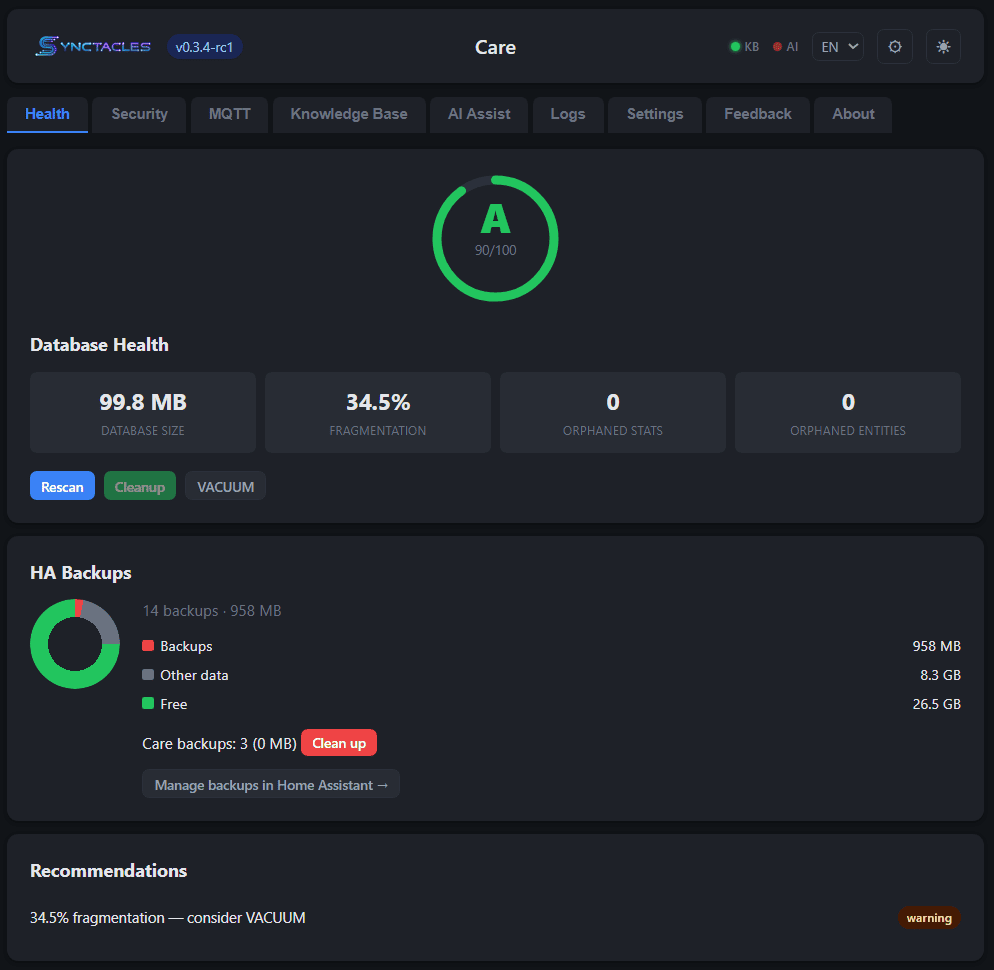Click the v0.3.4-rc1 version badge
This screenshot has height=970, width=994.
204,47
